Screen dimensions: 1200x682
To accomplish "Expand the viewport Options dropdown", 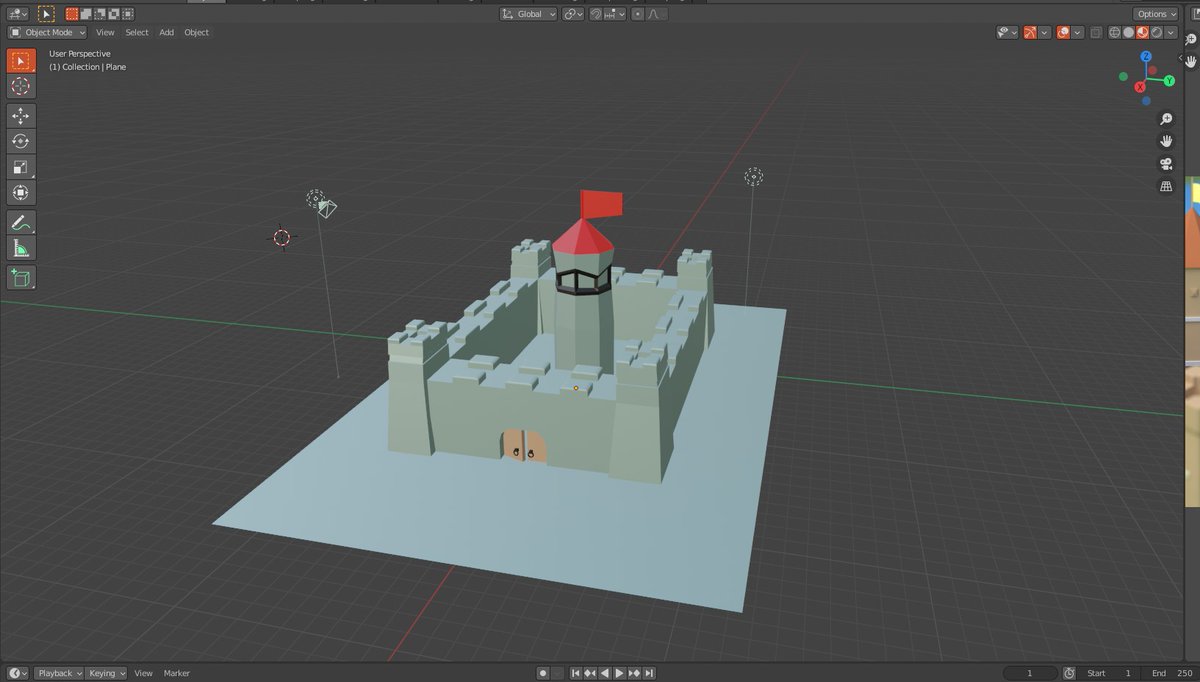I will tap(1155, 13).
